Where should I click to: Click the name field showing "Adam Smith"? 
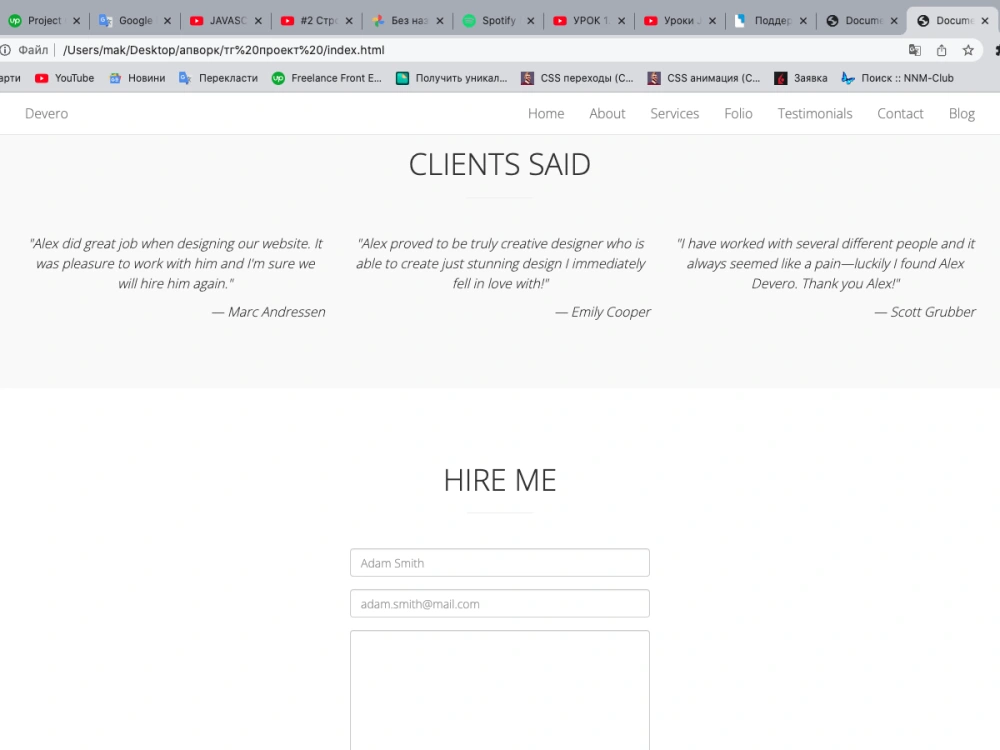pos(499,562)
